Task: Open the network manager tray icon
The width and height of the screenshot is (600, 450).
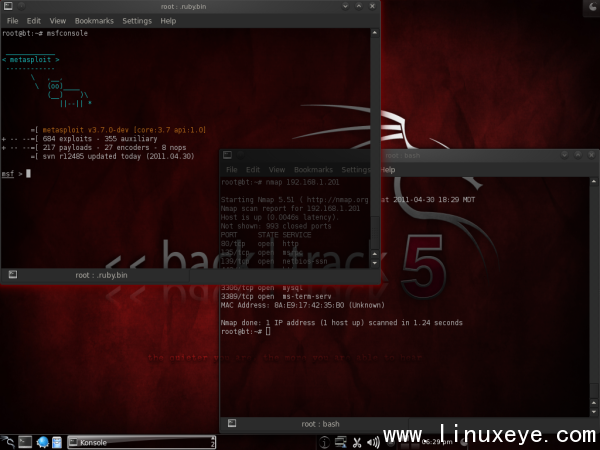Action: tap(340, 442)
